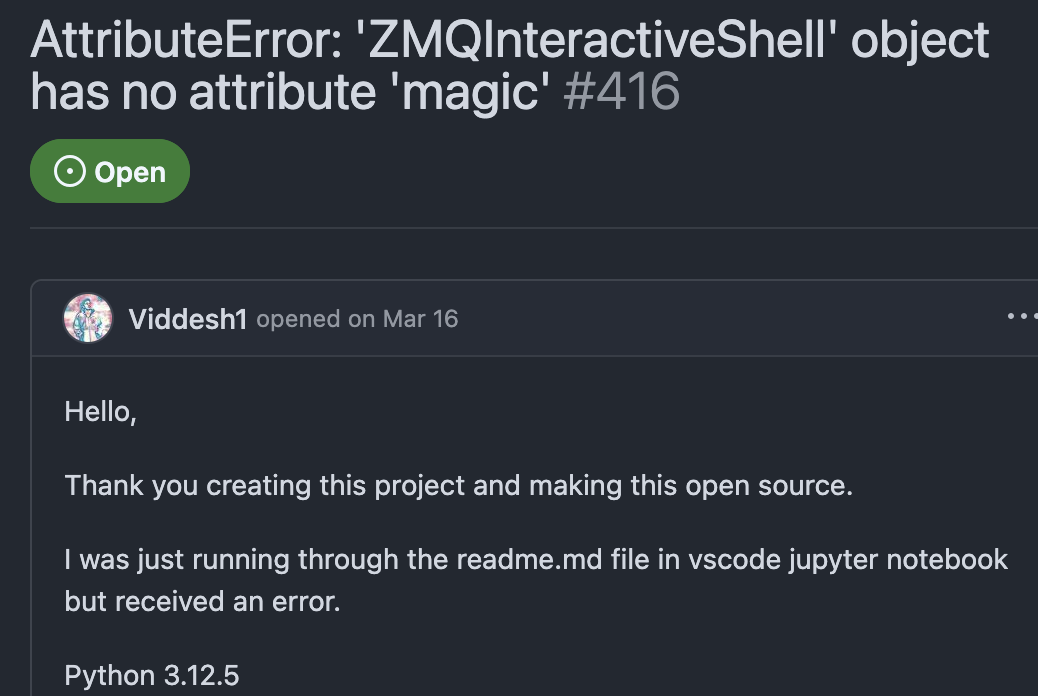Screen dimensions: 1038x696
Task: Click "vscode jupyter notebook" in the comment body
Action: pos(848,559)
